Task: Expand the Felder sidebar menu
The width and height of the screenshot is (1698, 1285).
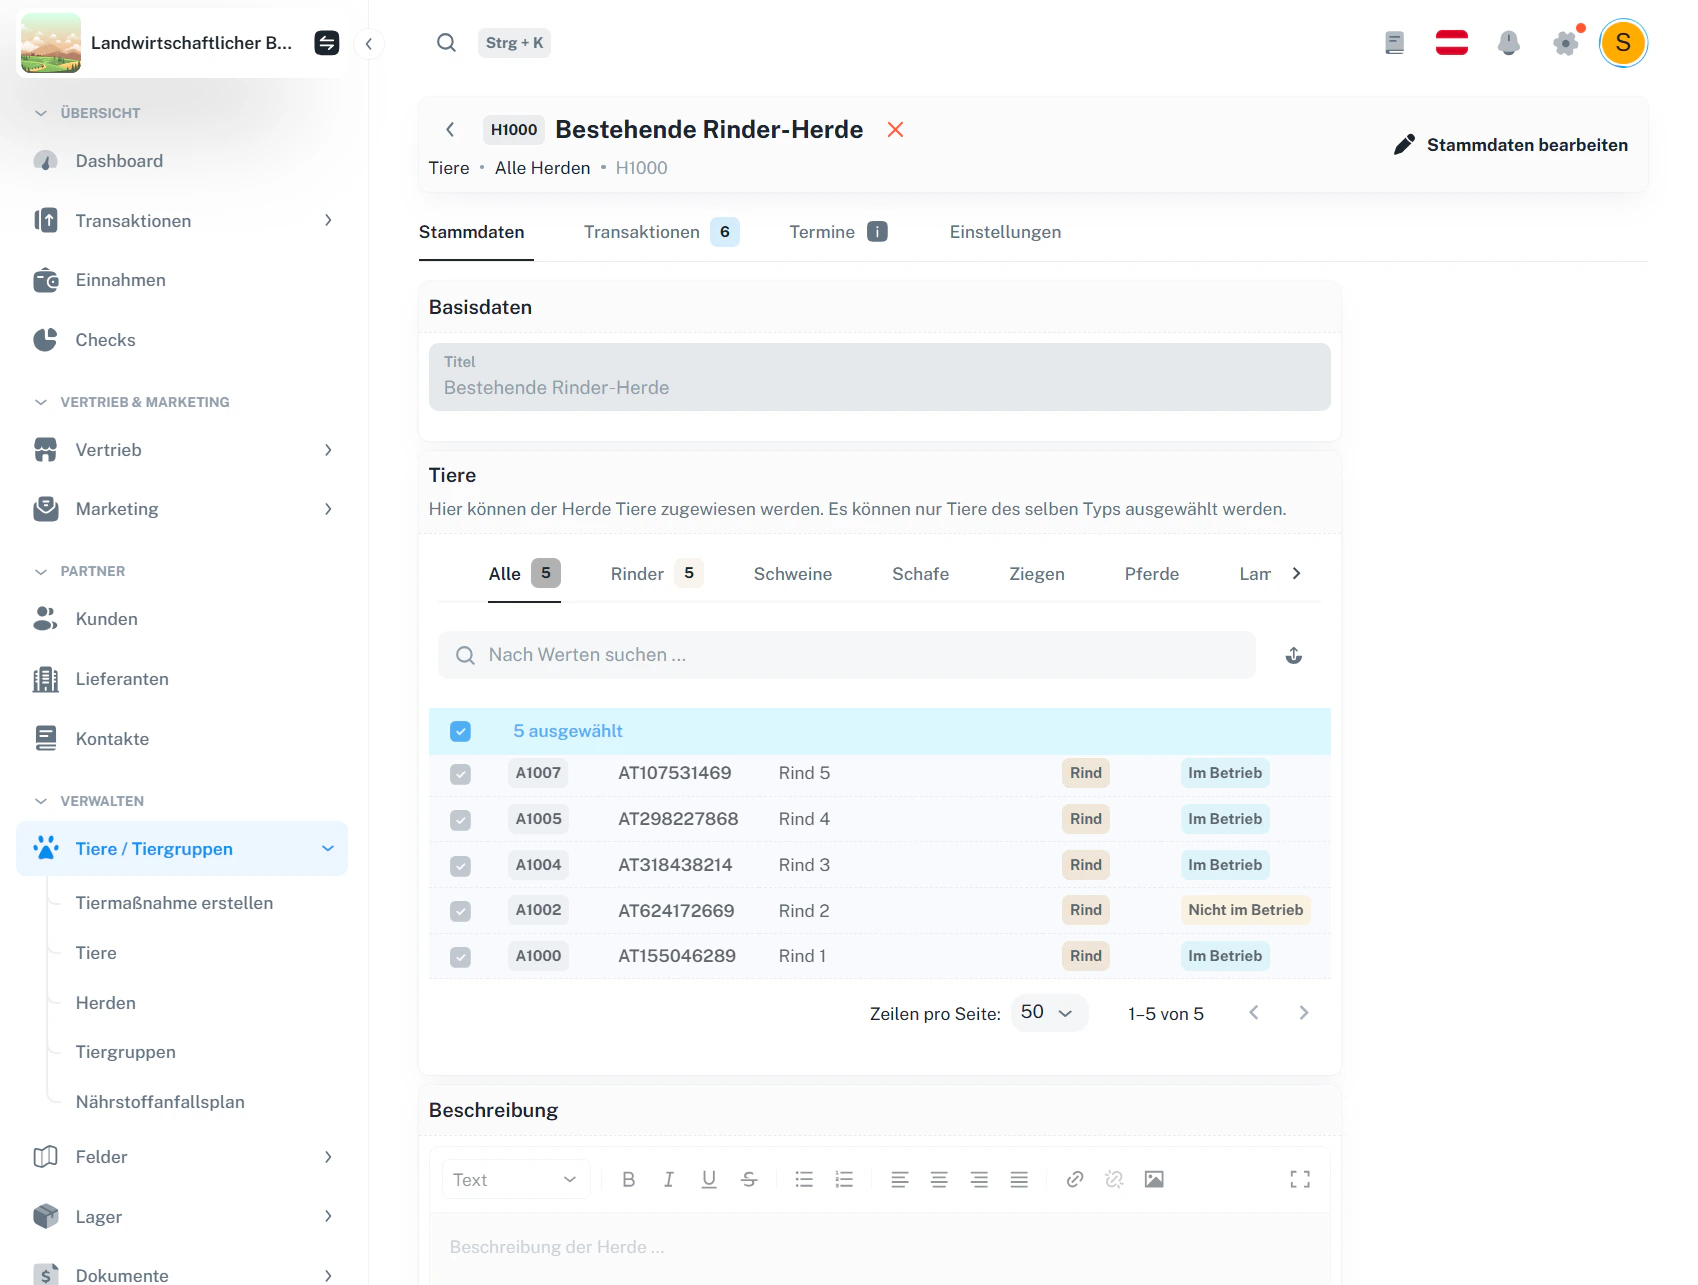Action: tap(182, 1157)
